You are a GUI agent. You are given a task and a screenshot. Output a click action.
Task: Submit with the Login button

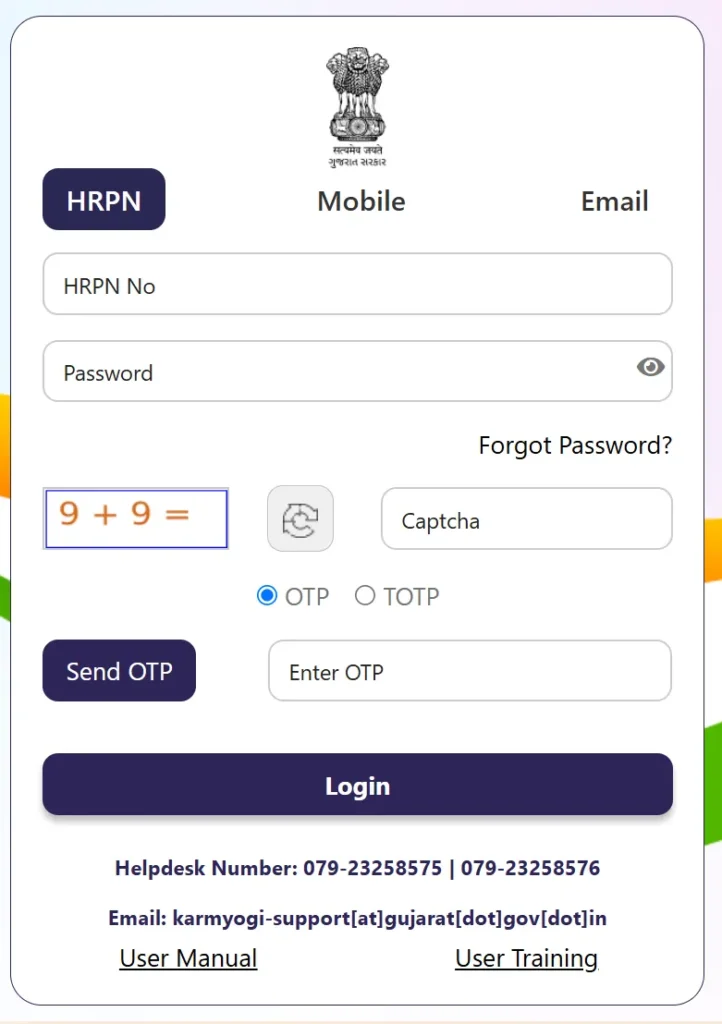click(358, 784)
